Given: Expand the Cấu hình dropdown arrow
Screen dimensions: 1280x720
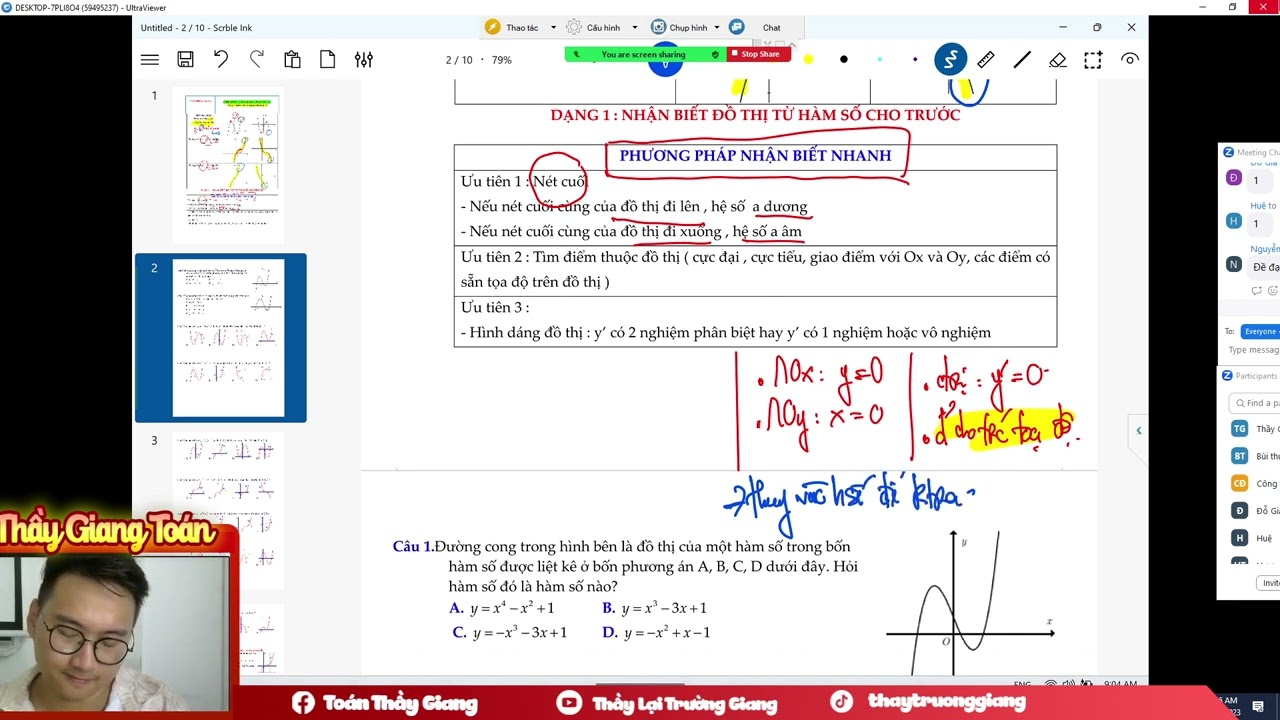Looking at the screenshot, I should (634, 28).
